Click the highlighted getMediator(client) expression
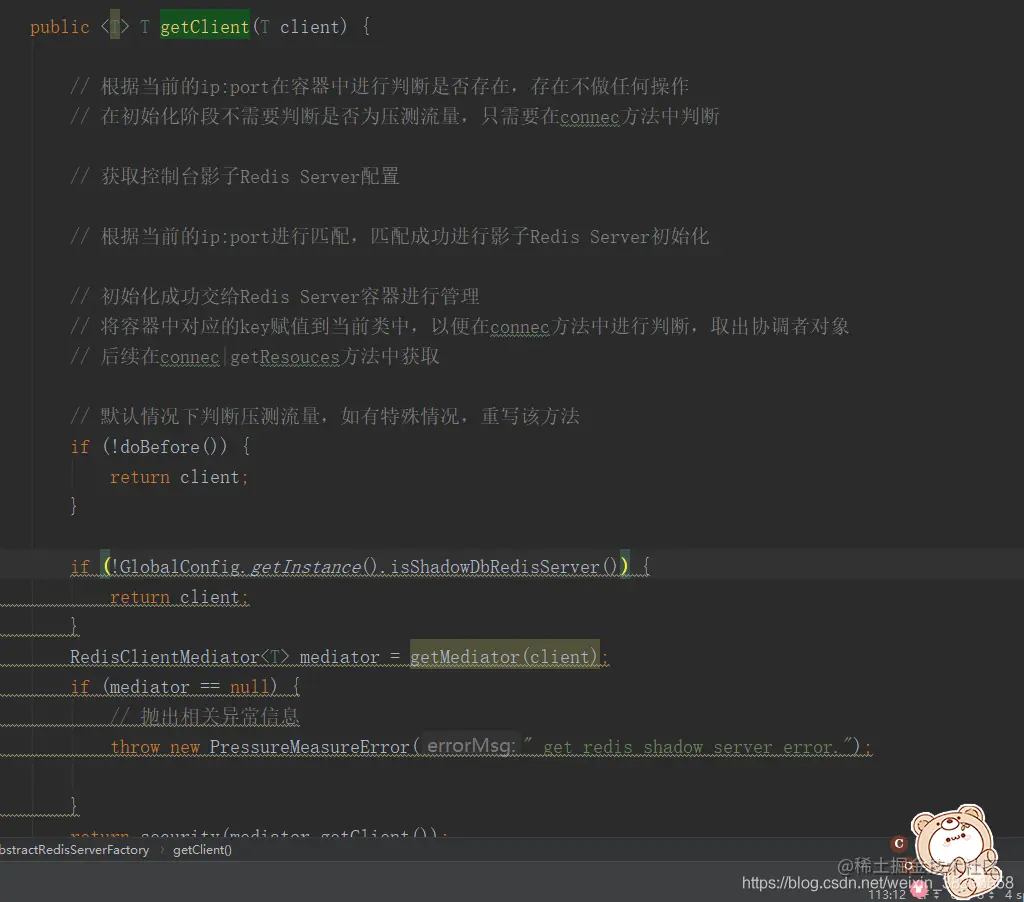The width and height of the screenshot is (1024, 902). 505,656
